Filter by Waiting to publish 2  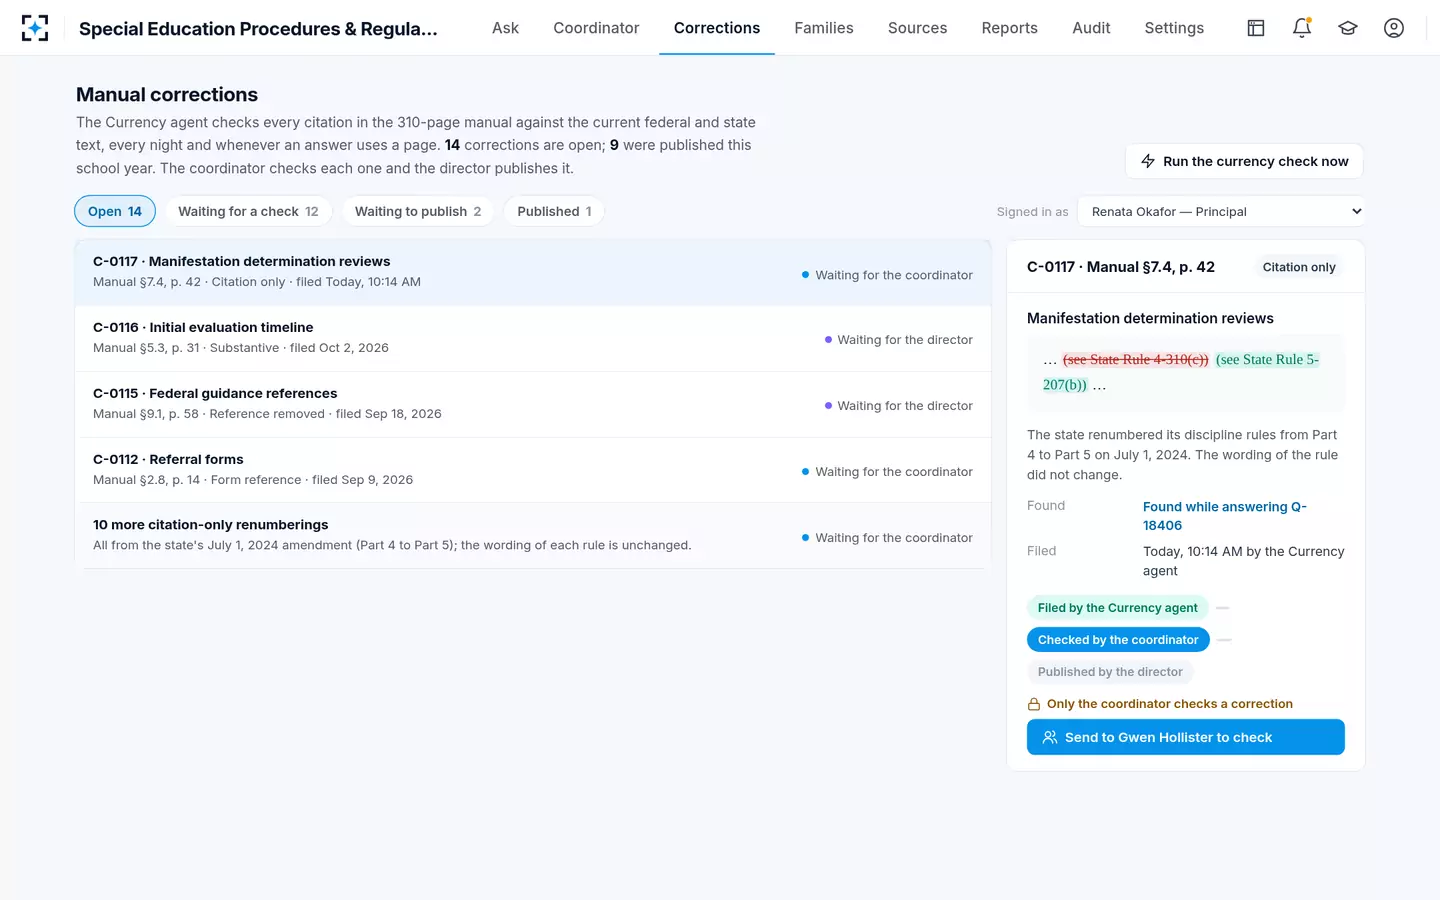pyautogui.click(x=418, y=211)
